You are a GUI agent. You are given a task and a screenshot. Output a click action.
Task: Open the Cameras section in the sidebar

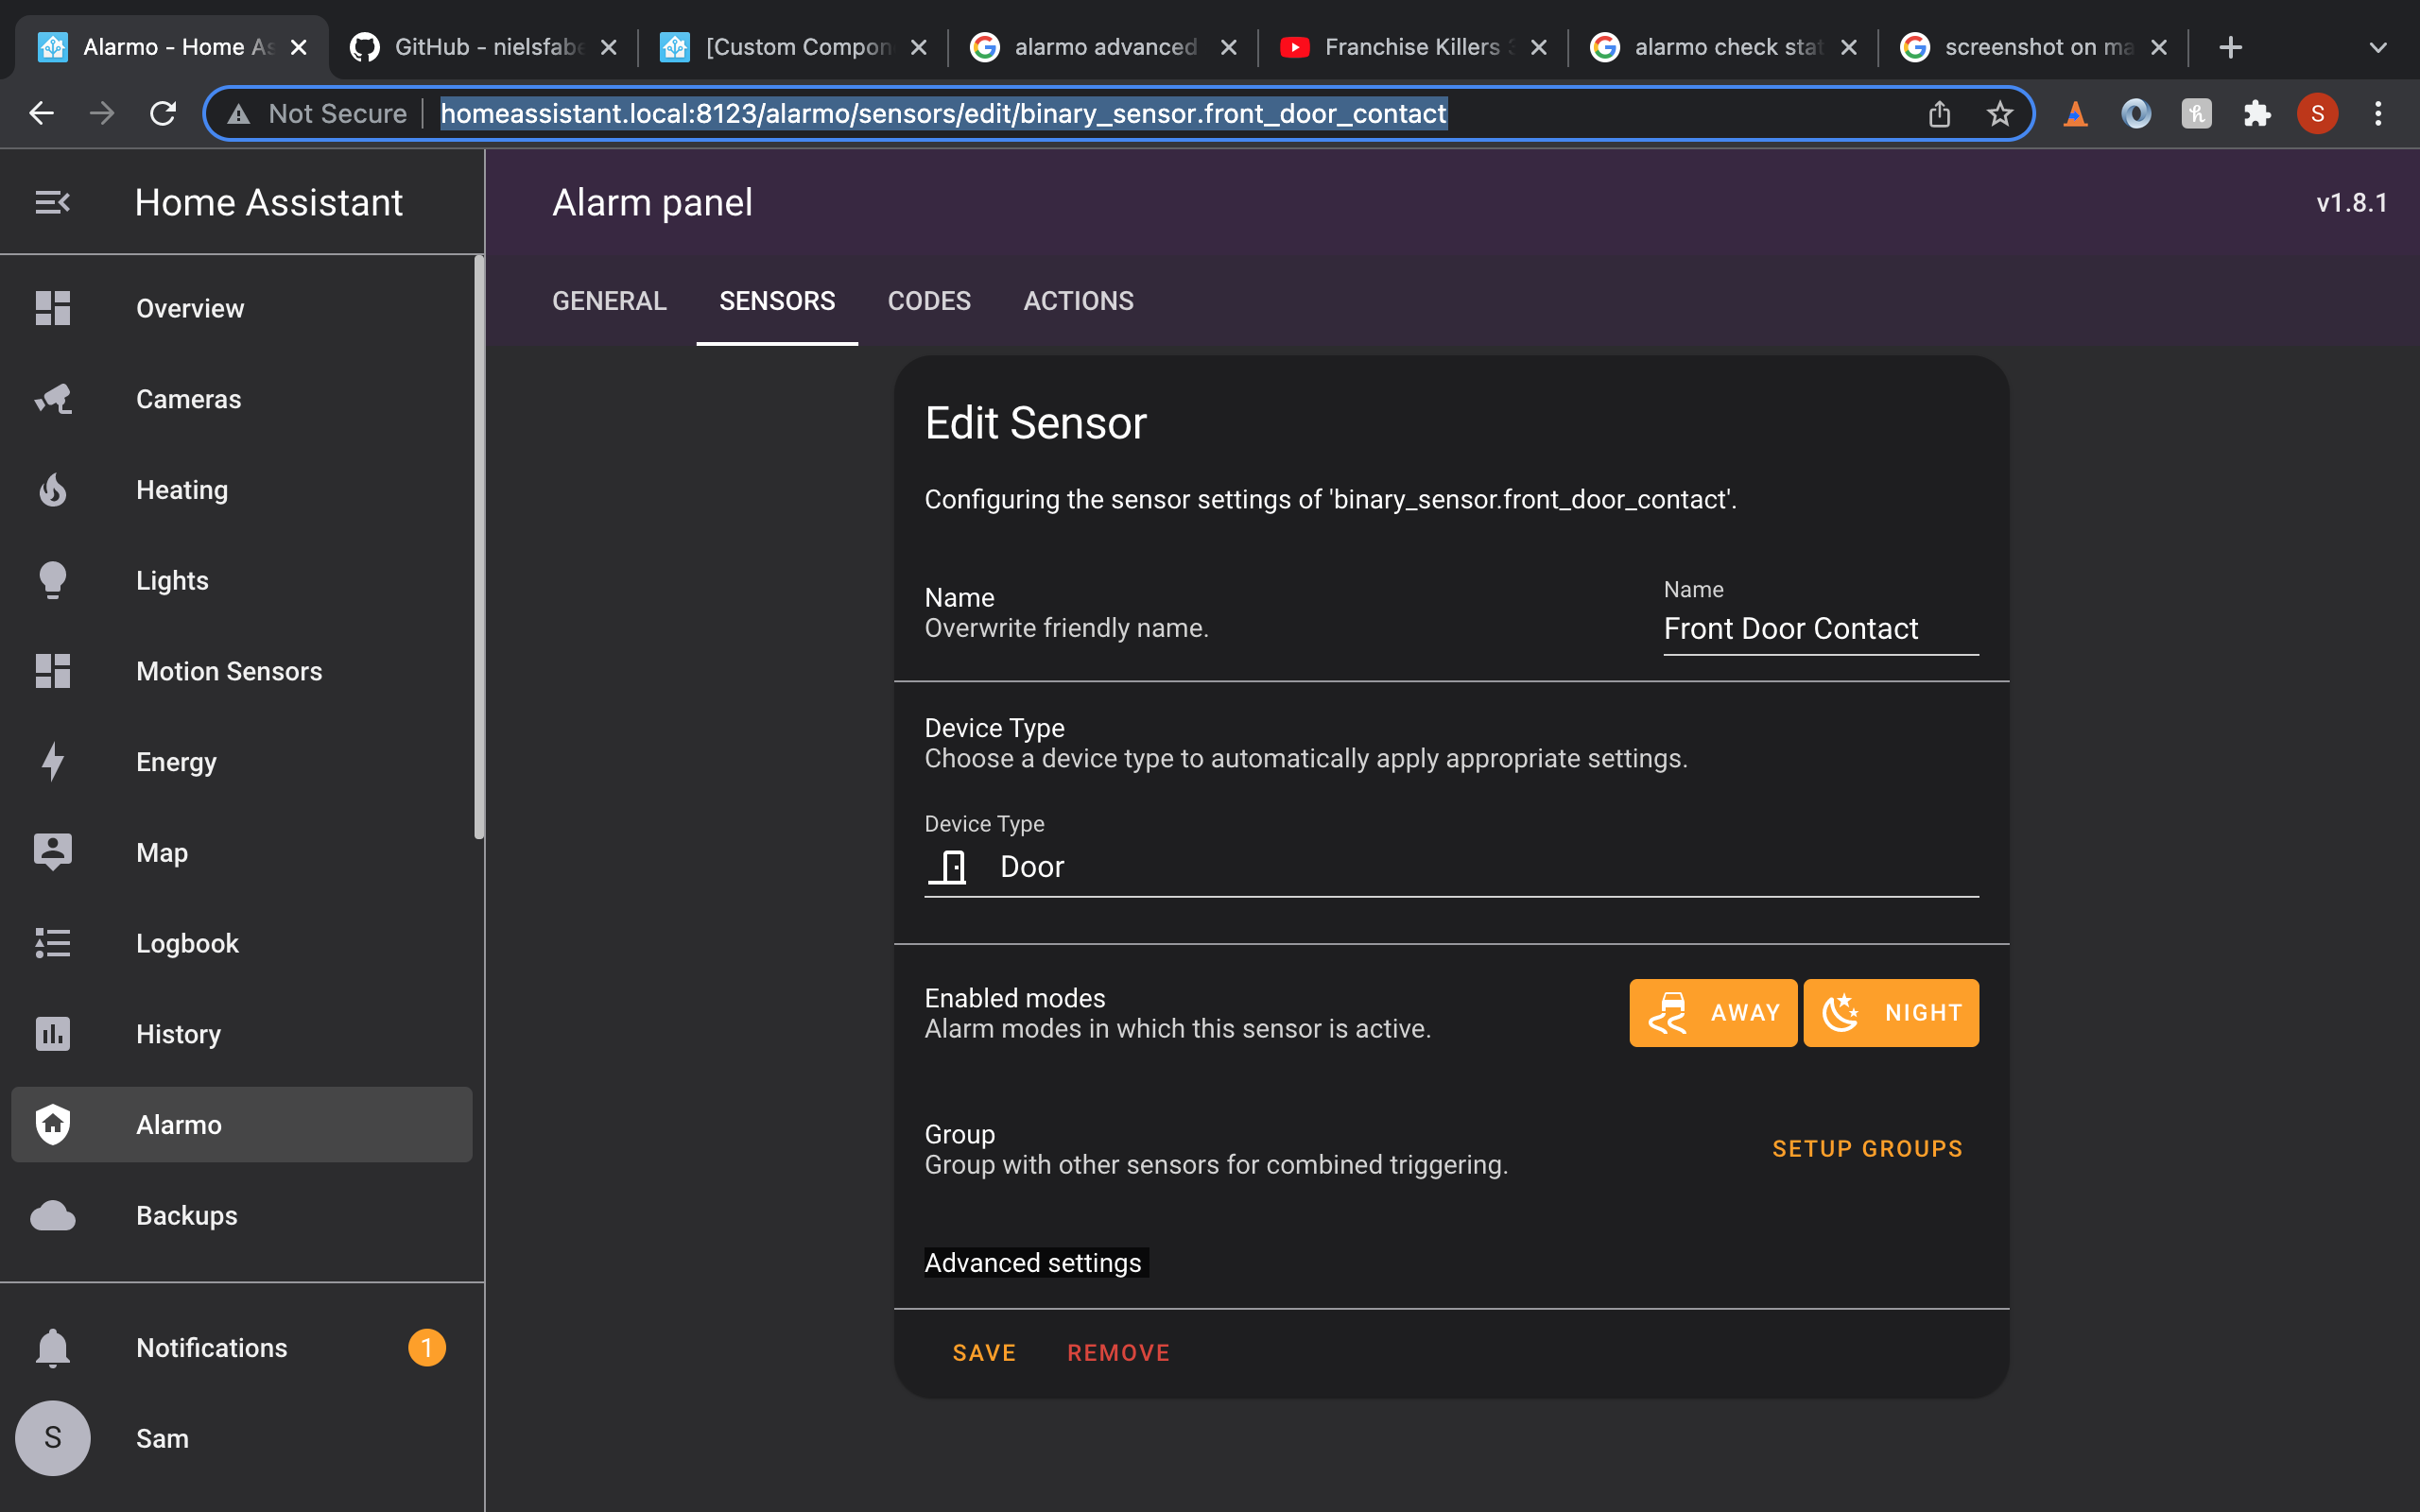tap(188, 398)
